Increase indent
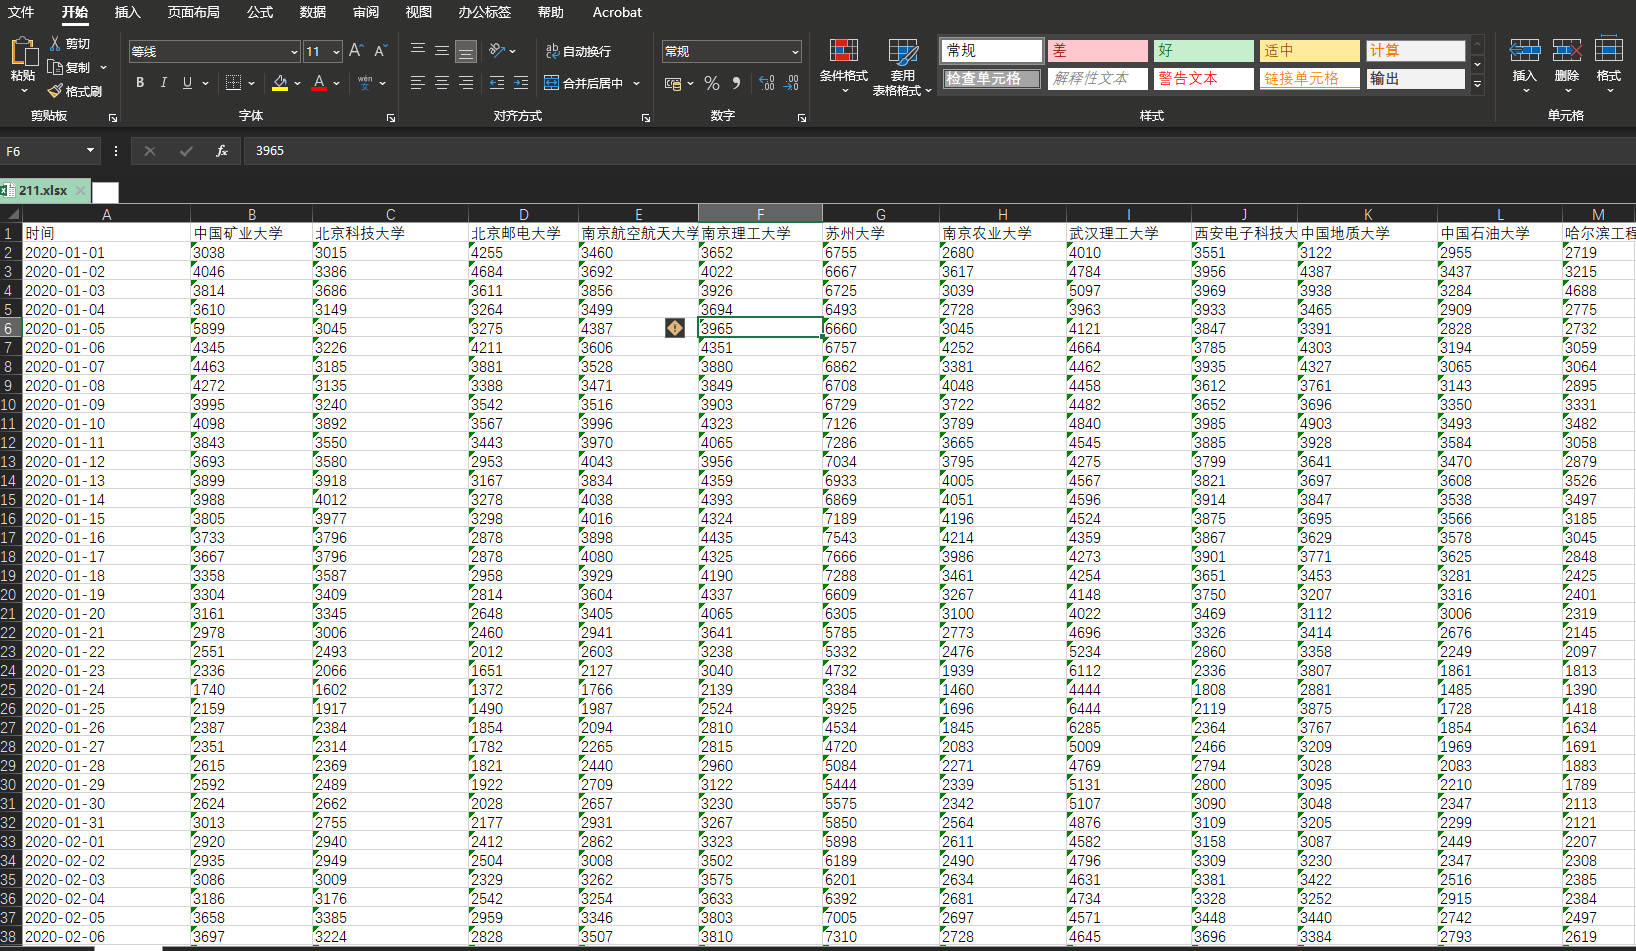Image resolution: width=1636 pixels, height=951 pixels. point(521,83)
